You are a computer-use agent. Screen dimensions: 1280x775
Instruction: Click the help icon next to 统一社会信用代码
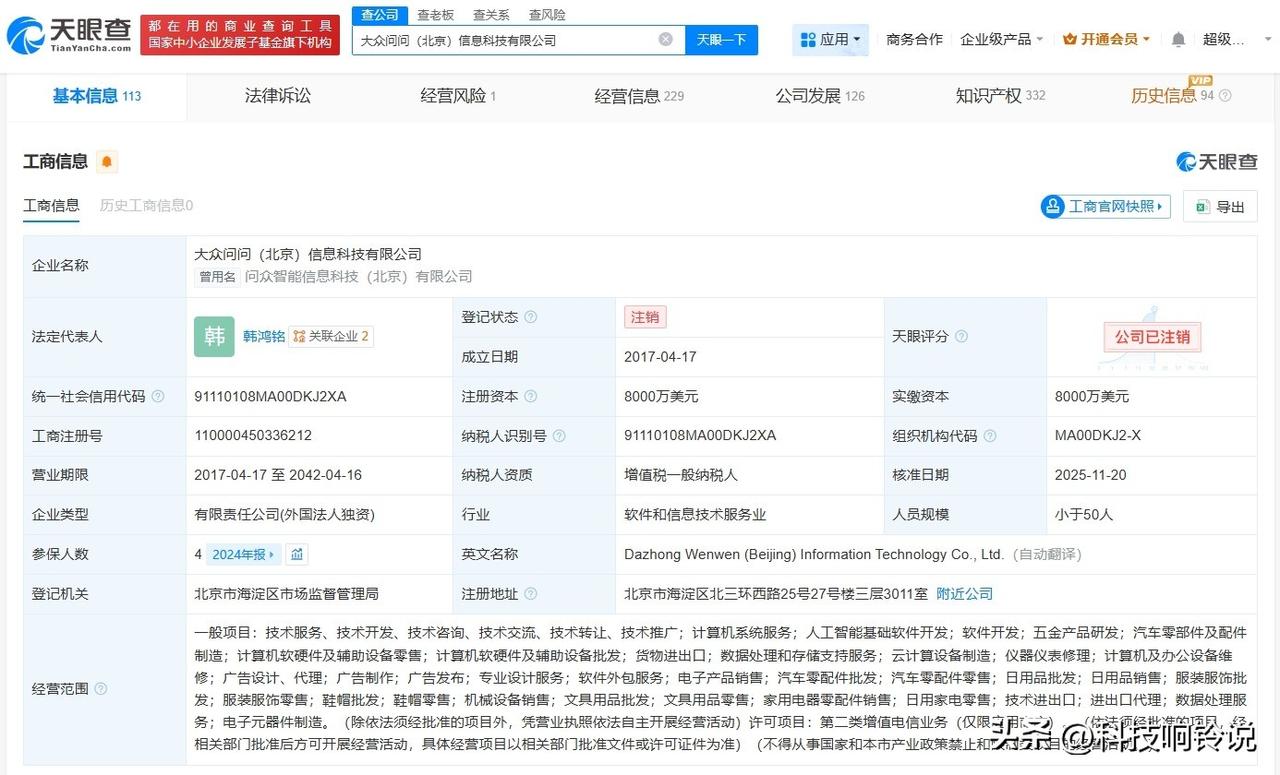[157, 397]
